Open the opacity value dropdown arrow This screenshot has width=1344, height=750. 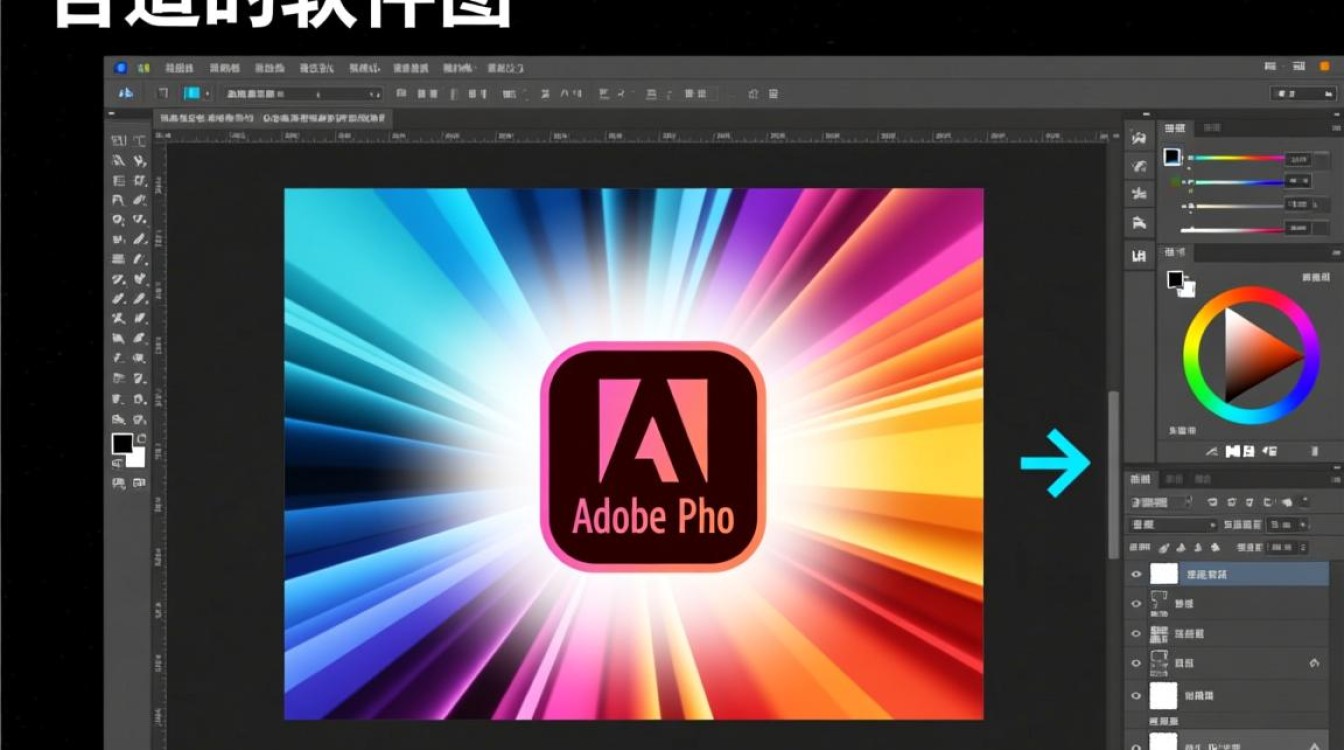[1302, 525]
